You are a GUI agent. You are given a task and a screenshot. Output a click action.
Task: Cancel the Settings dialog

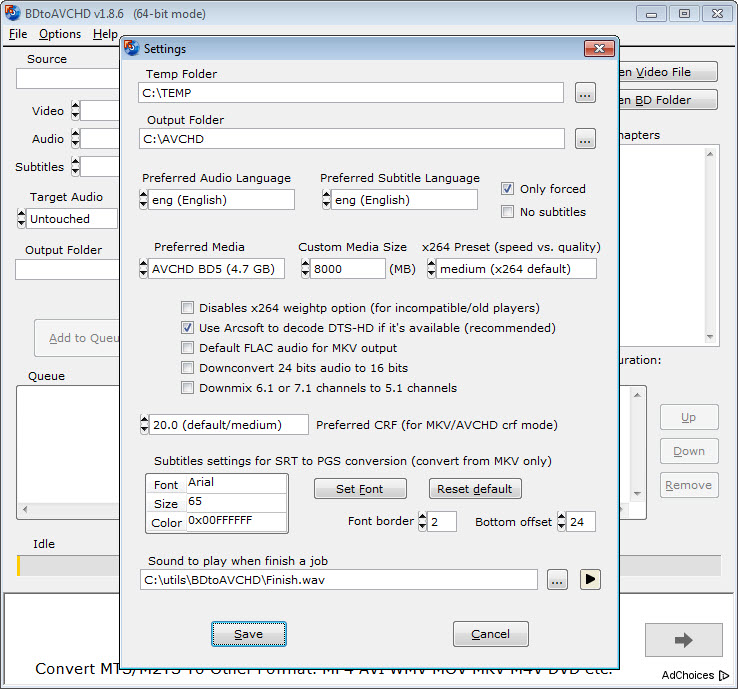click(490, 634)
